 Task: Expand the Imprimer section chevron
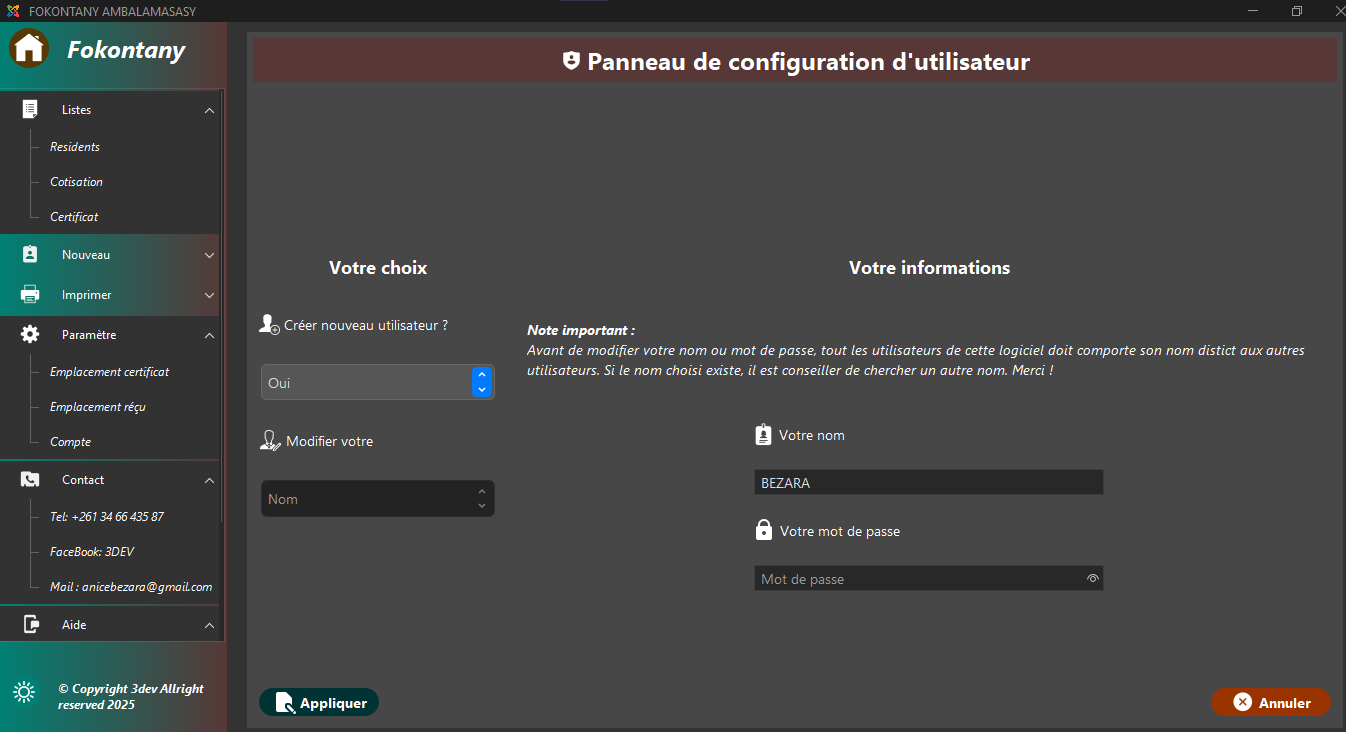coord(209,295)
